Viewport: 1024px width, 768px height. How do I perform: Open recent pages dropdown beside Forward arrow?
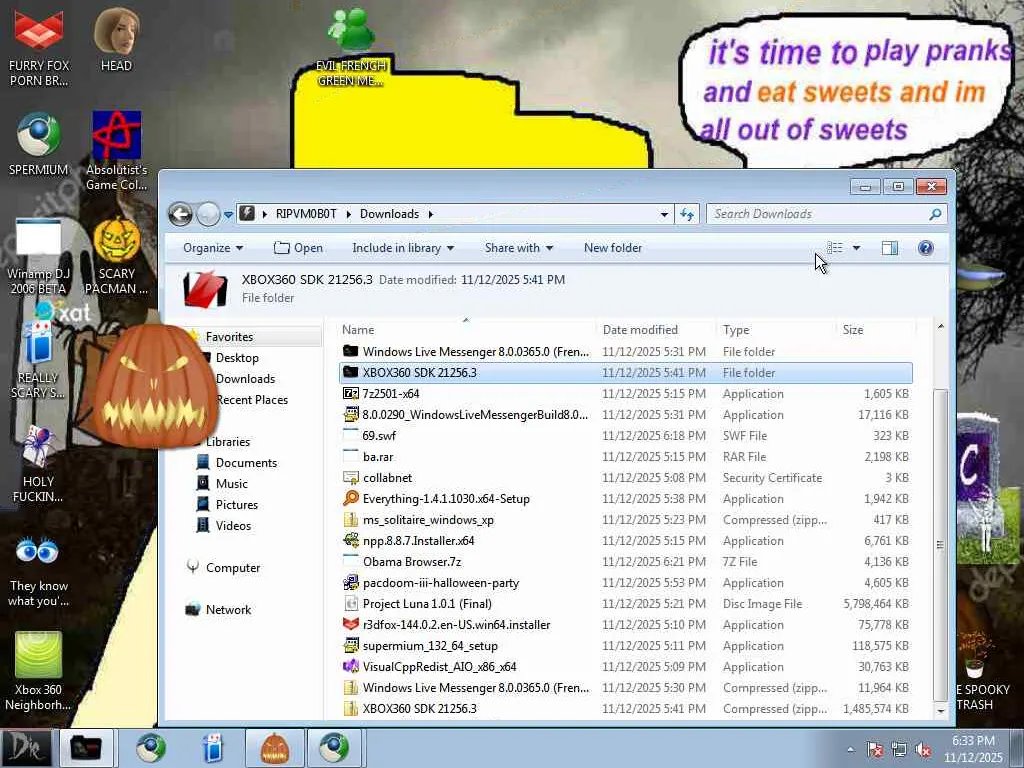point(229,214)
